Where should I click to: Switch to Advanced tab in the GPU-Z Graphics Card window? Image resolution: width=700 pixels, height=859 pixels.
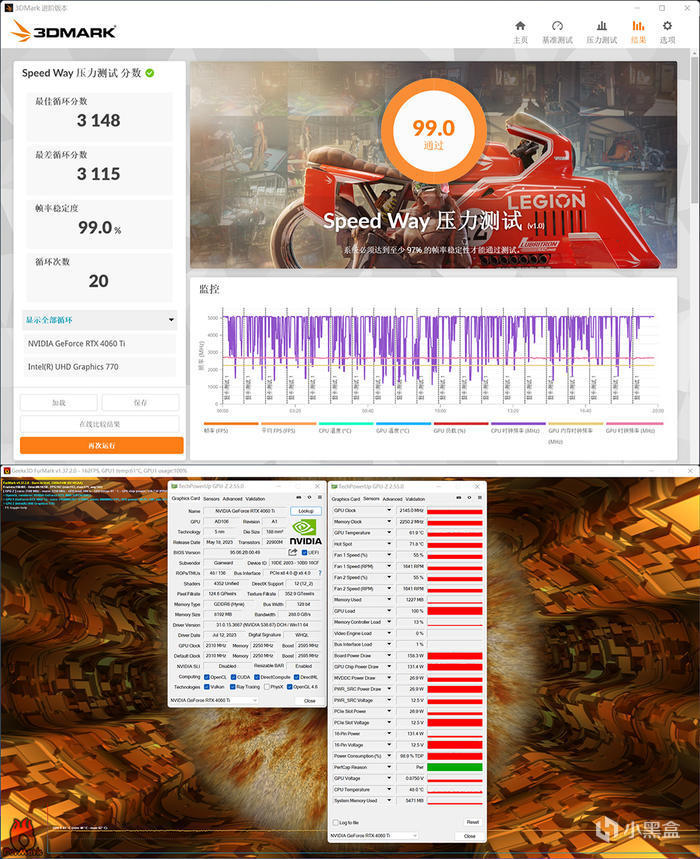point(232,499)
